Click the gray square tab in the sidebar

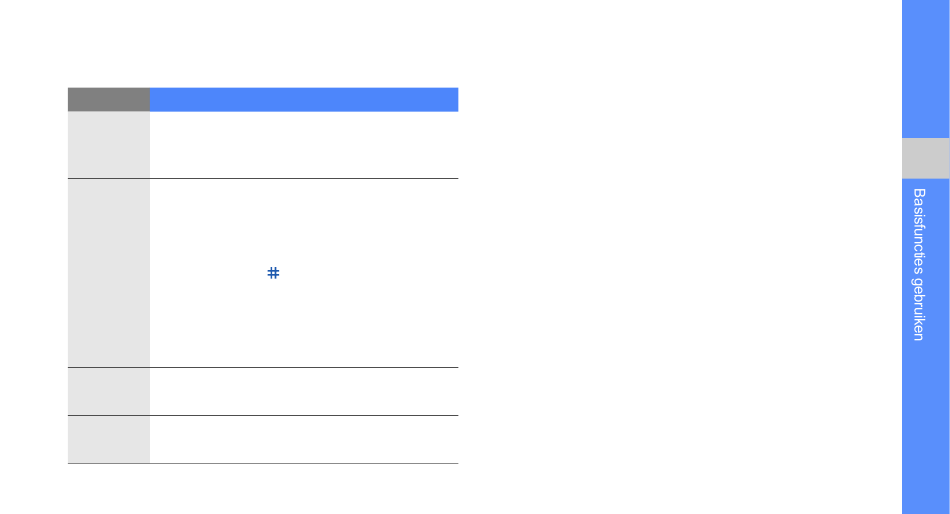[925, 157]
